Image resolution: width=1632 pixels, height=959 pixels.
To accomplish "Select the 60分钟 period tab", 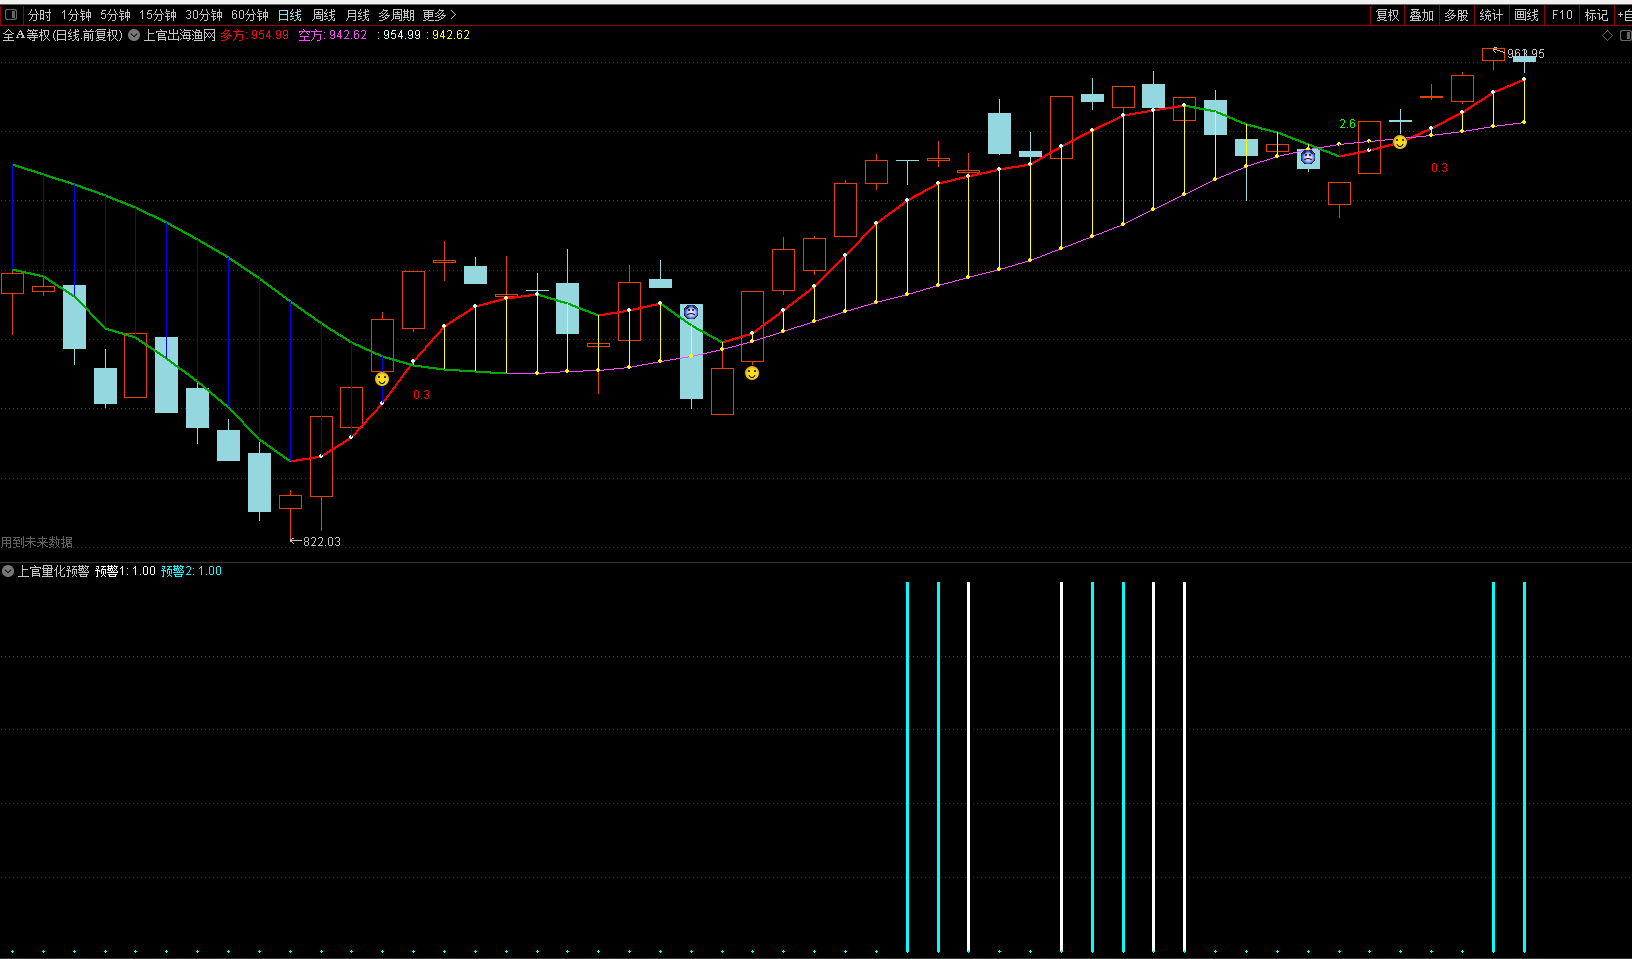I will tap(250, 15).
